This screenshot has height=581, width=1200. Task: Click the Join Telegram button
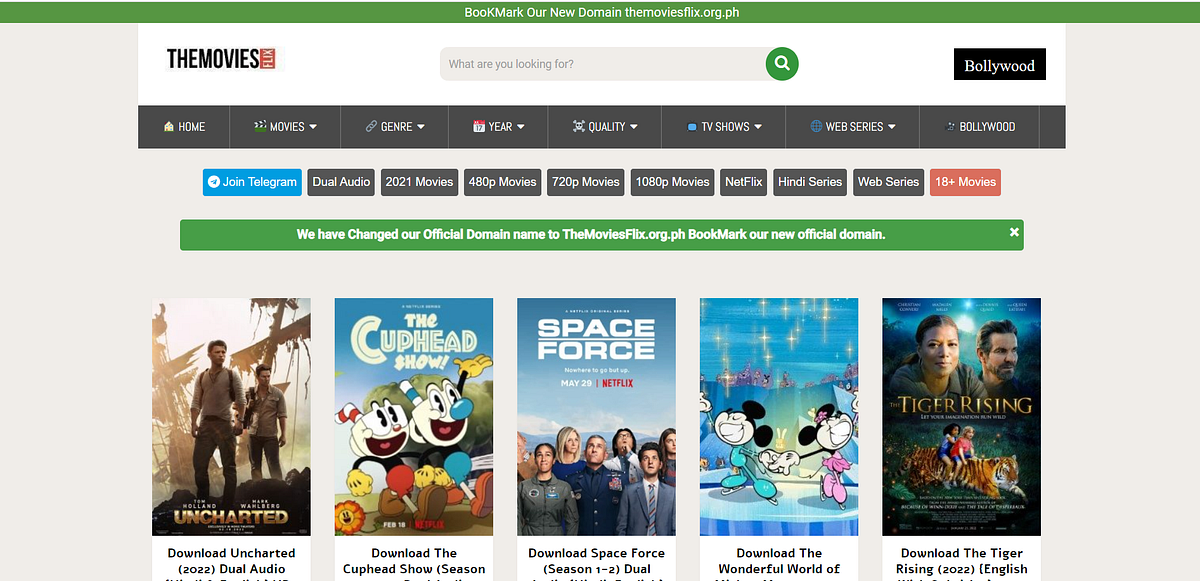[x=252, y=182]
